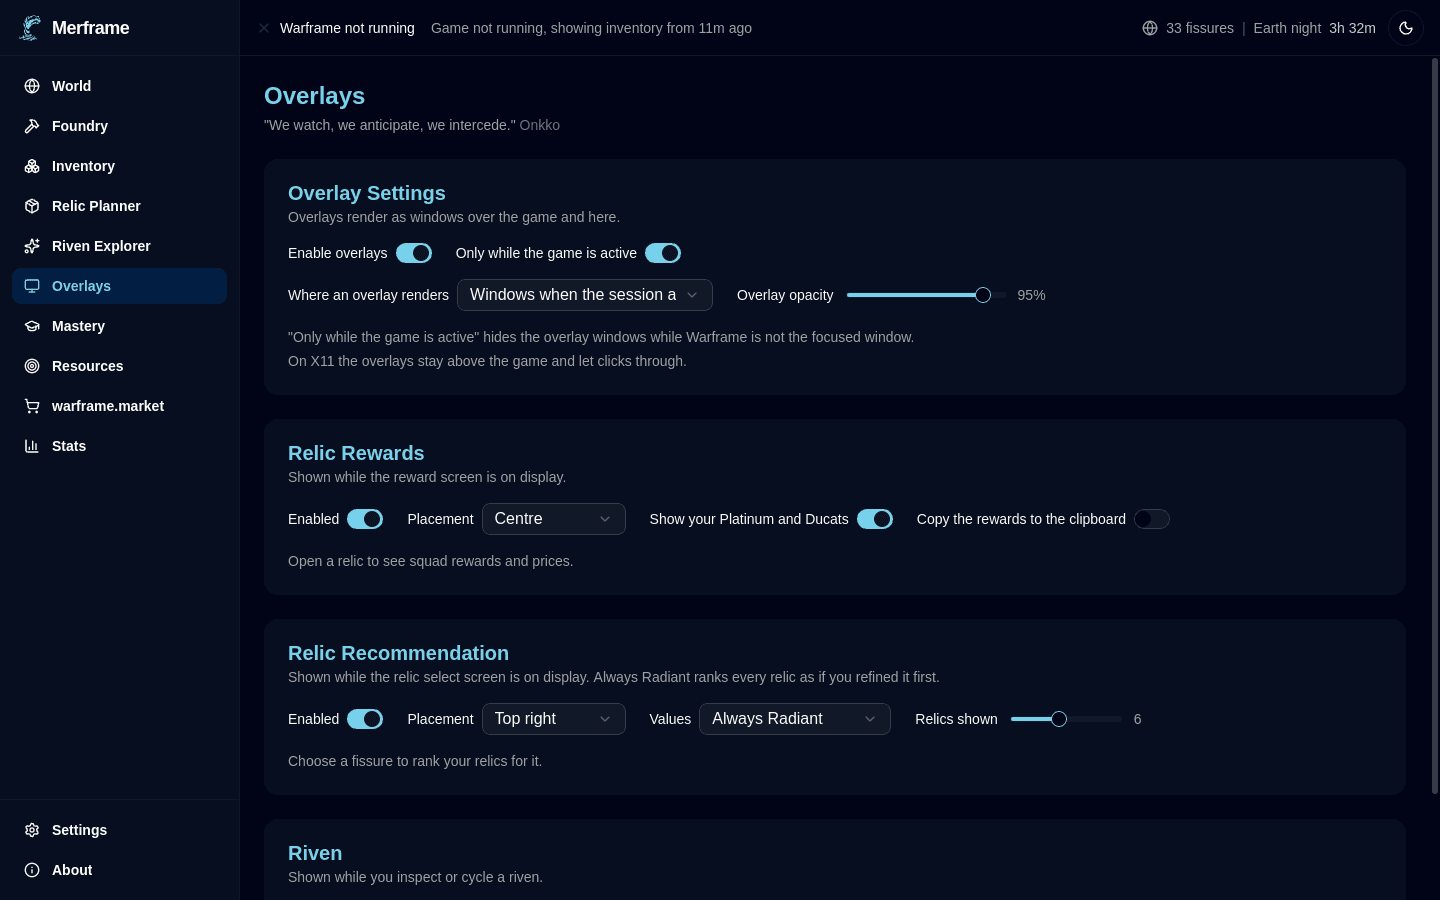Disable the Relic Rewards Enabled switch
This screenshot has width=1440, height=900.
coord(365,519)
